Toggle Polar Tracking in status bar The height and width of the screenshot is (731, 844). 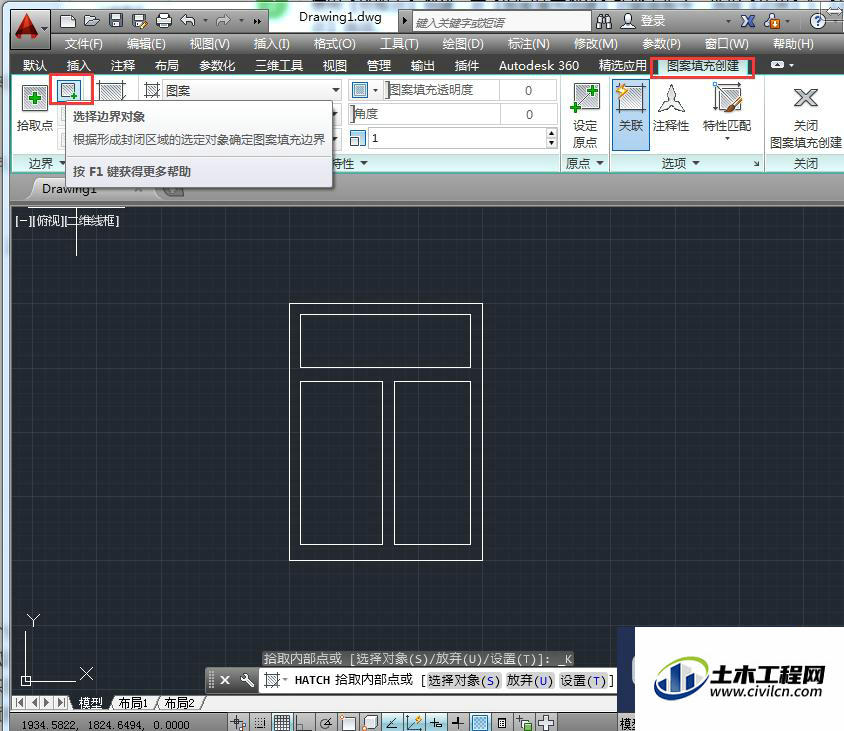coord(325,722)
